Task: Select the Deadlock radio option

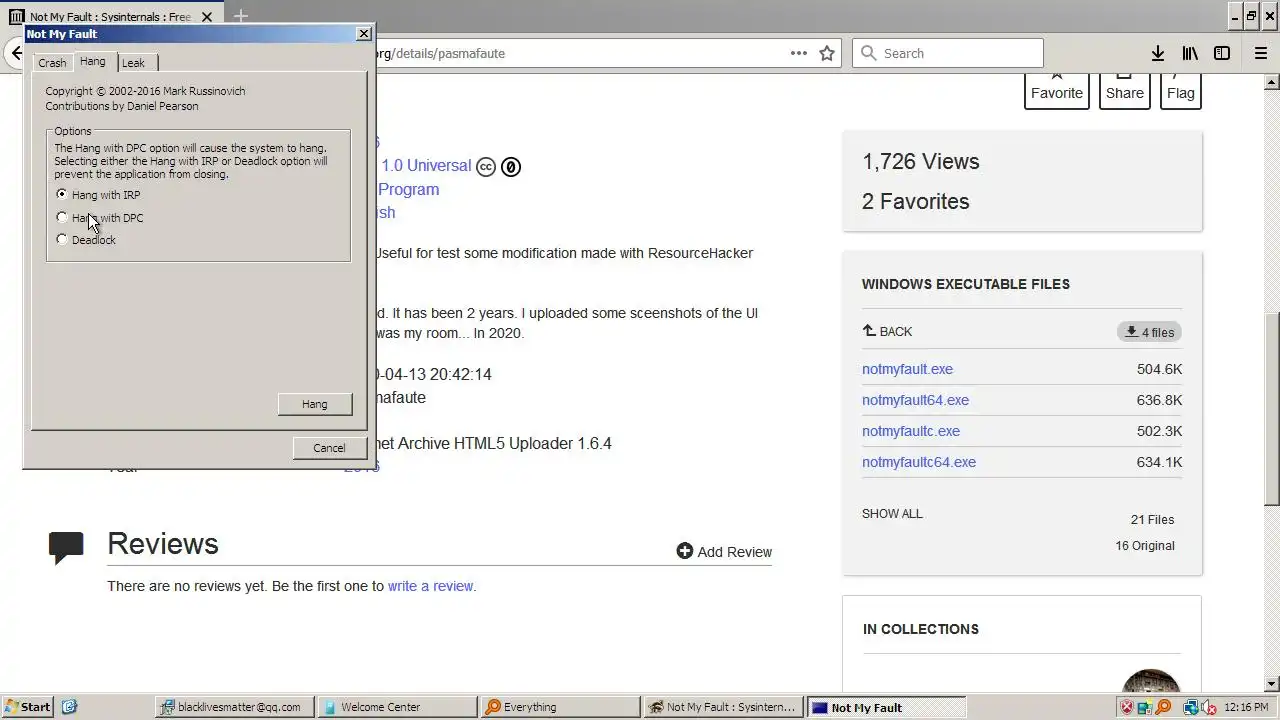Action: tap(86, 240)
